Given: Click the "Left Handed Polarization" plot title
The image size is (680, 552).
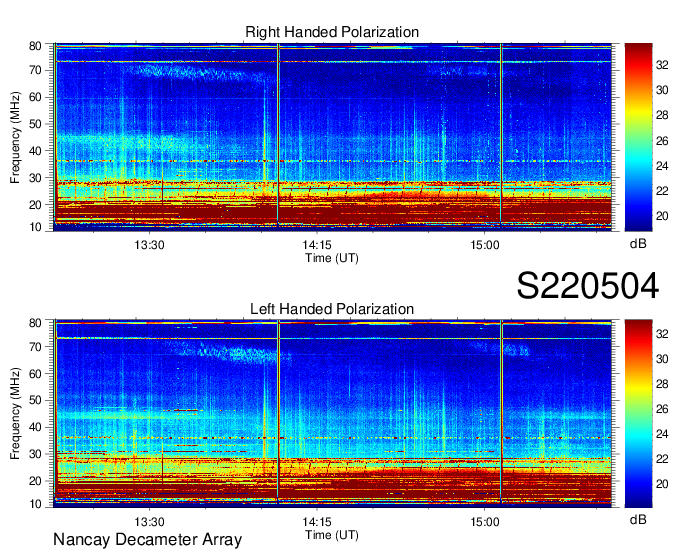Looking at the screenshot, I should click(x=332, y=309).
